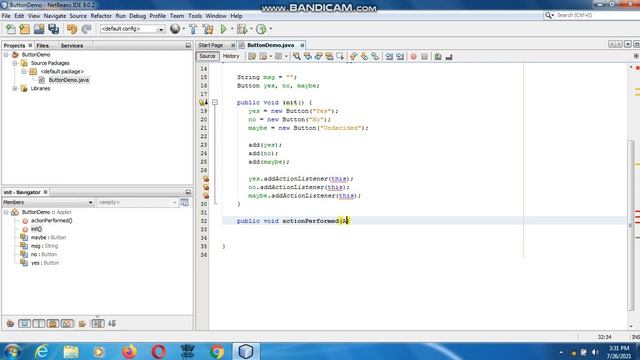Collapse the default package tree node
Viewport: 640px width, 360px height.
[x=24, y=71]
